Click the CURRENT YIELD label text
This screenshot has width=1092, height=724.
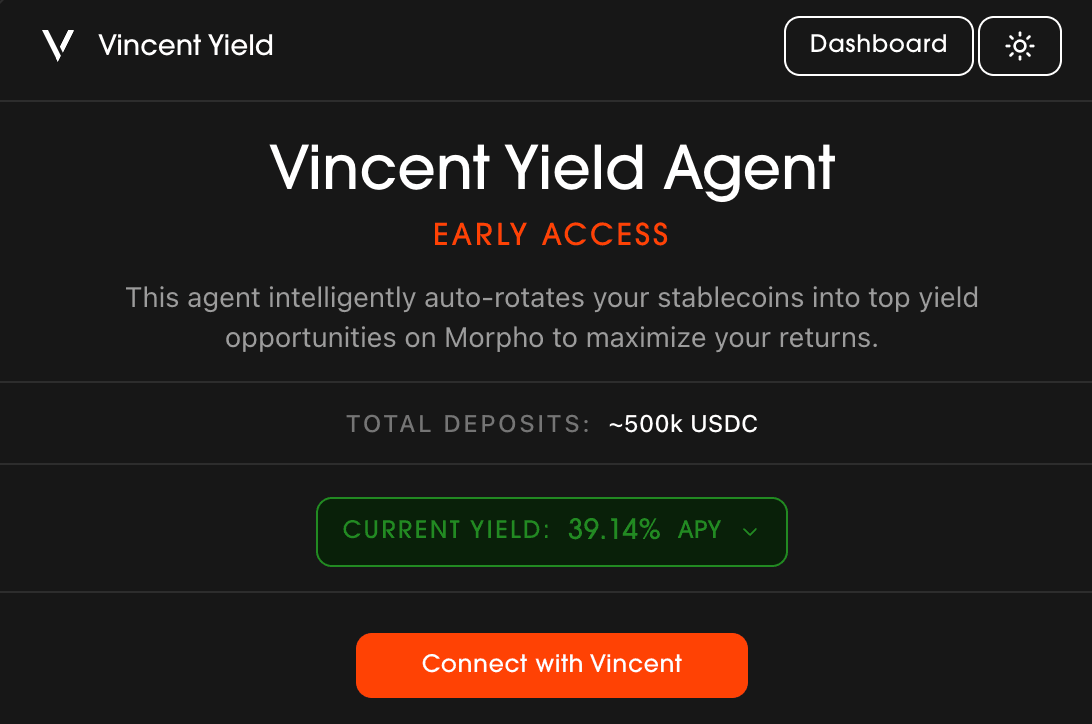pos(446,531)
